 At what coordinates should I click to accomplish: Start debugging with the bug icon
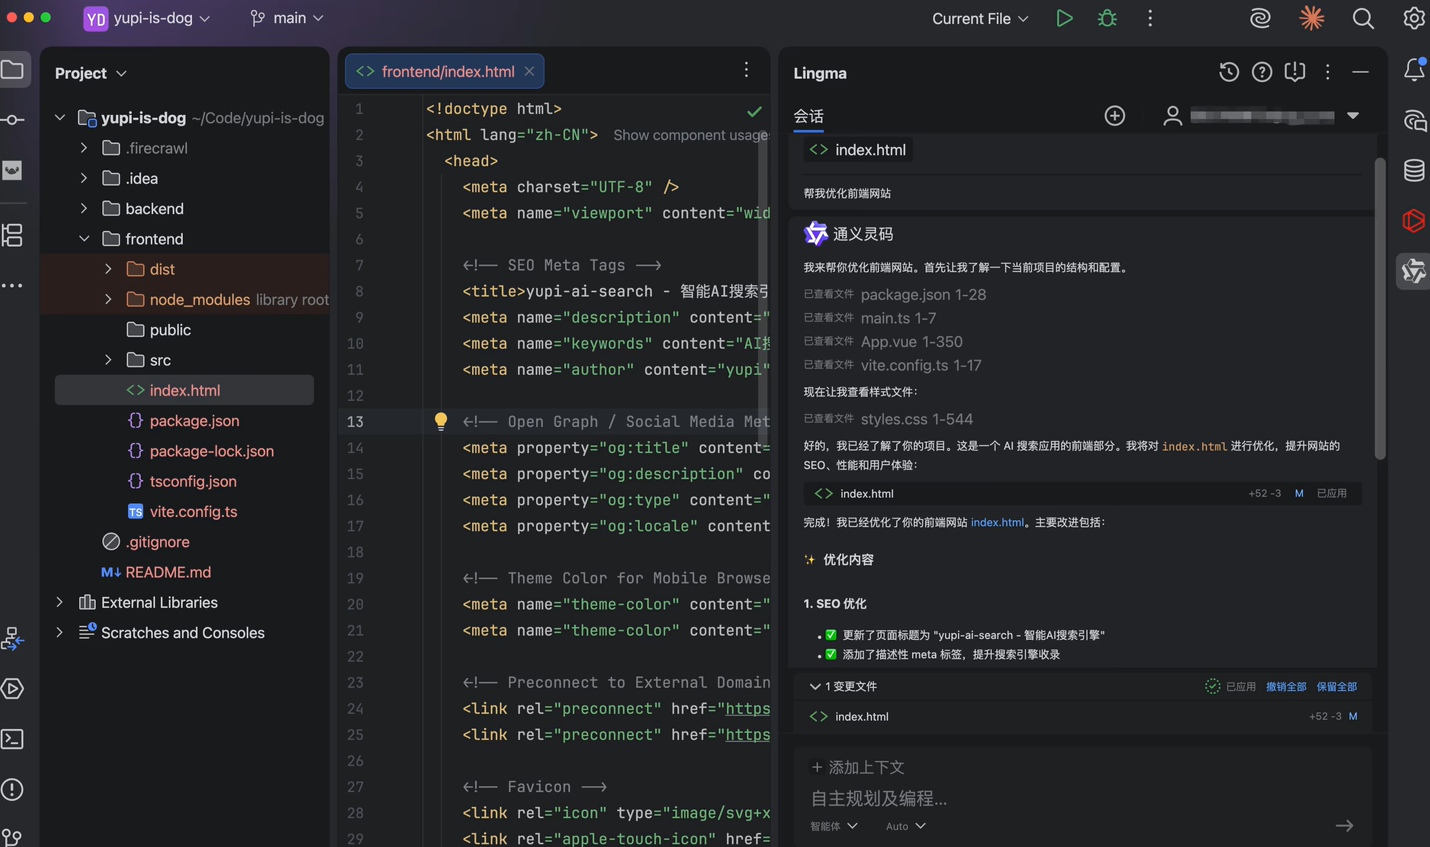pos(1107,18)
